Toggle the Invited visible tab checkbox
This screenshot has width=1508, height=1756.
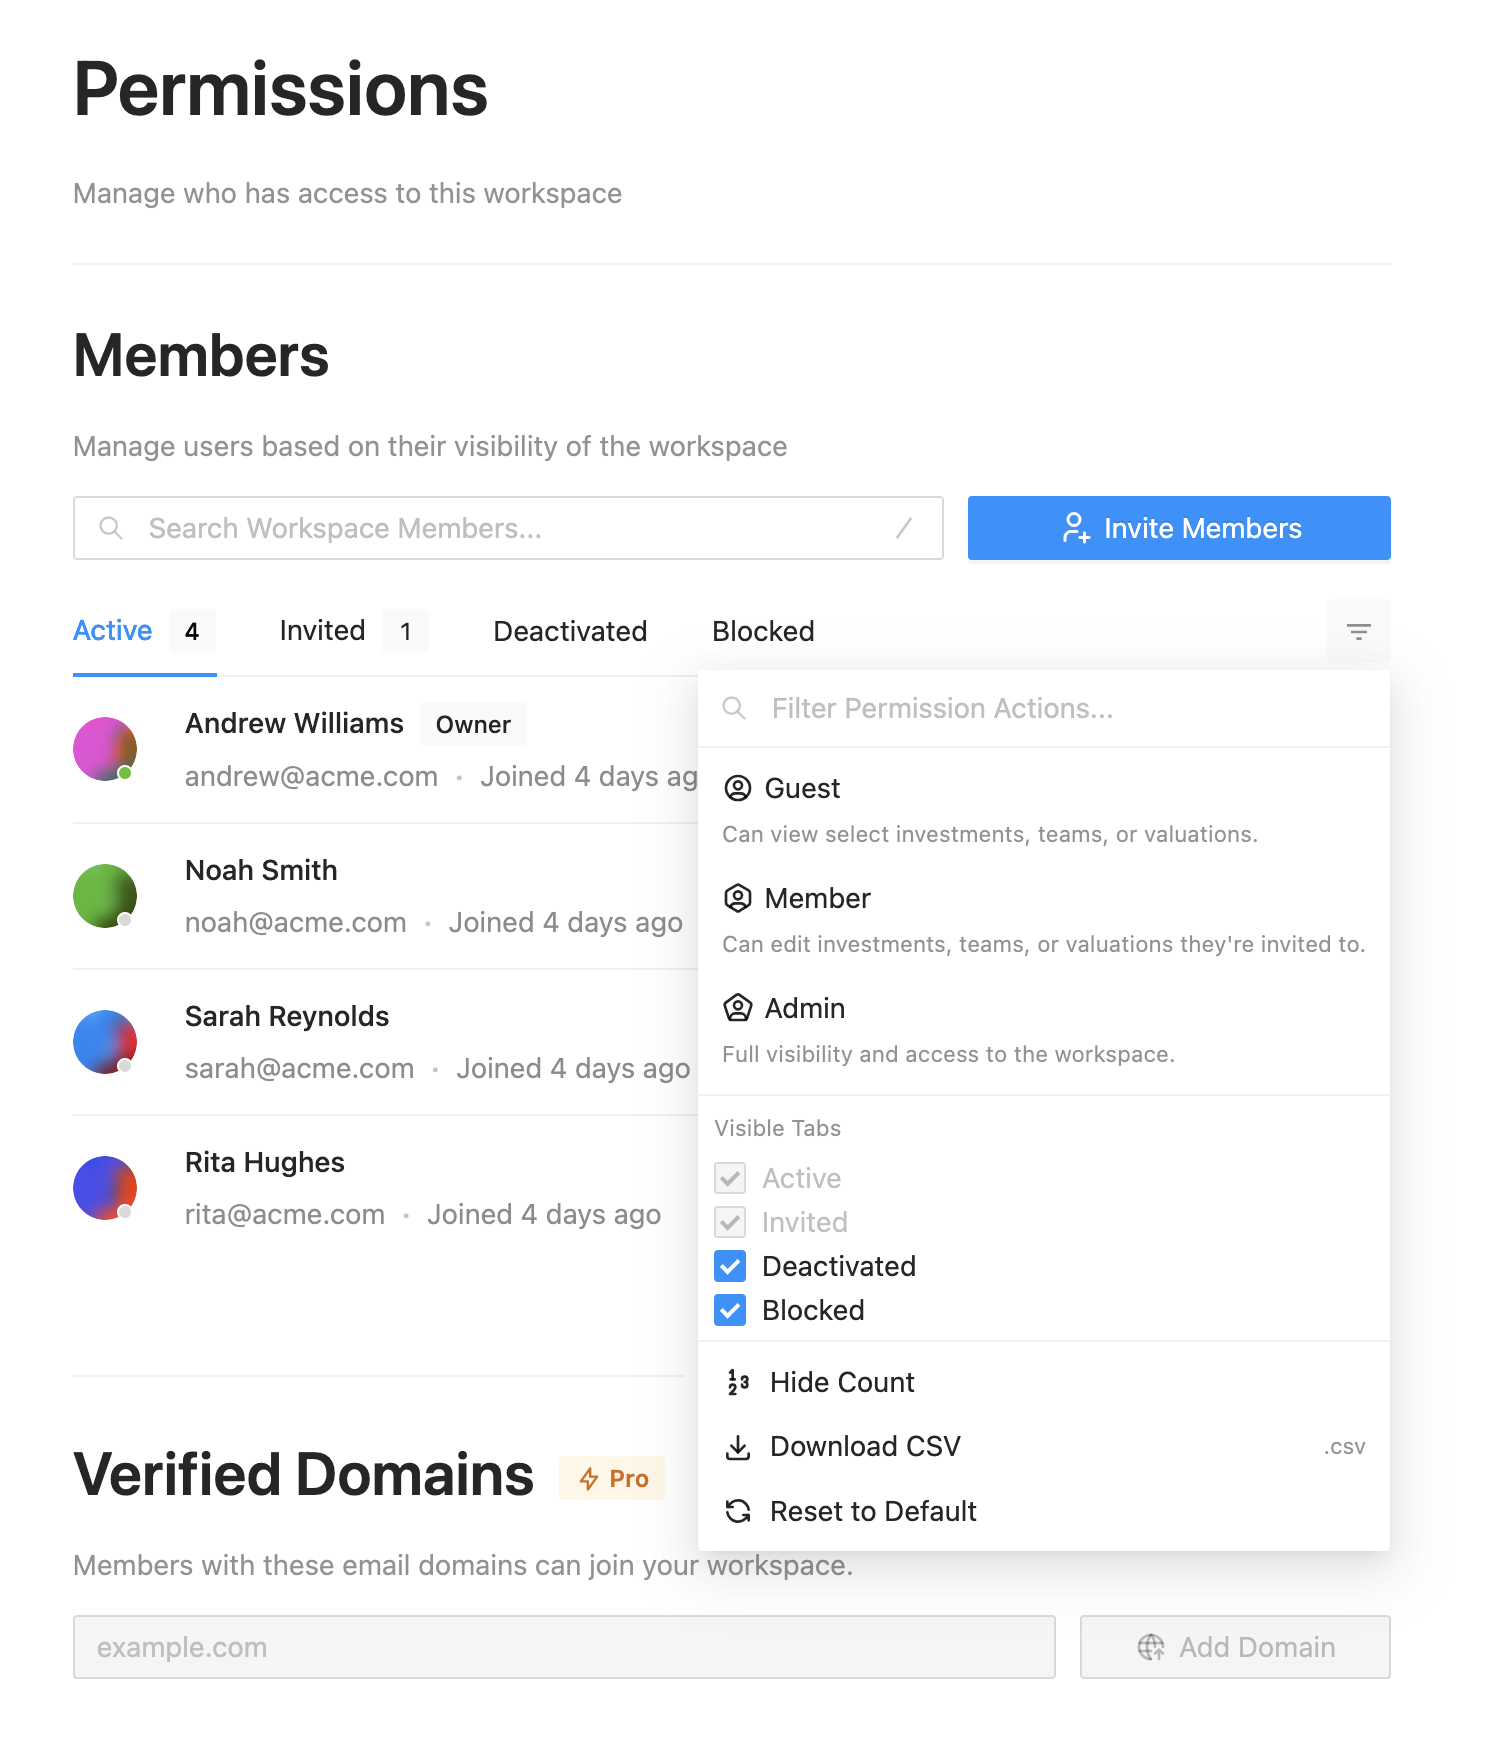coord(730,1222)
